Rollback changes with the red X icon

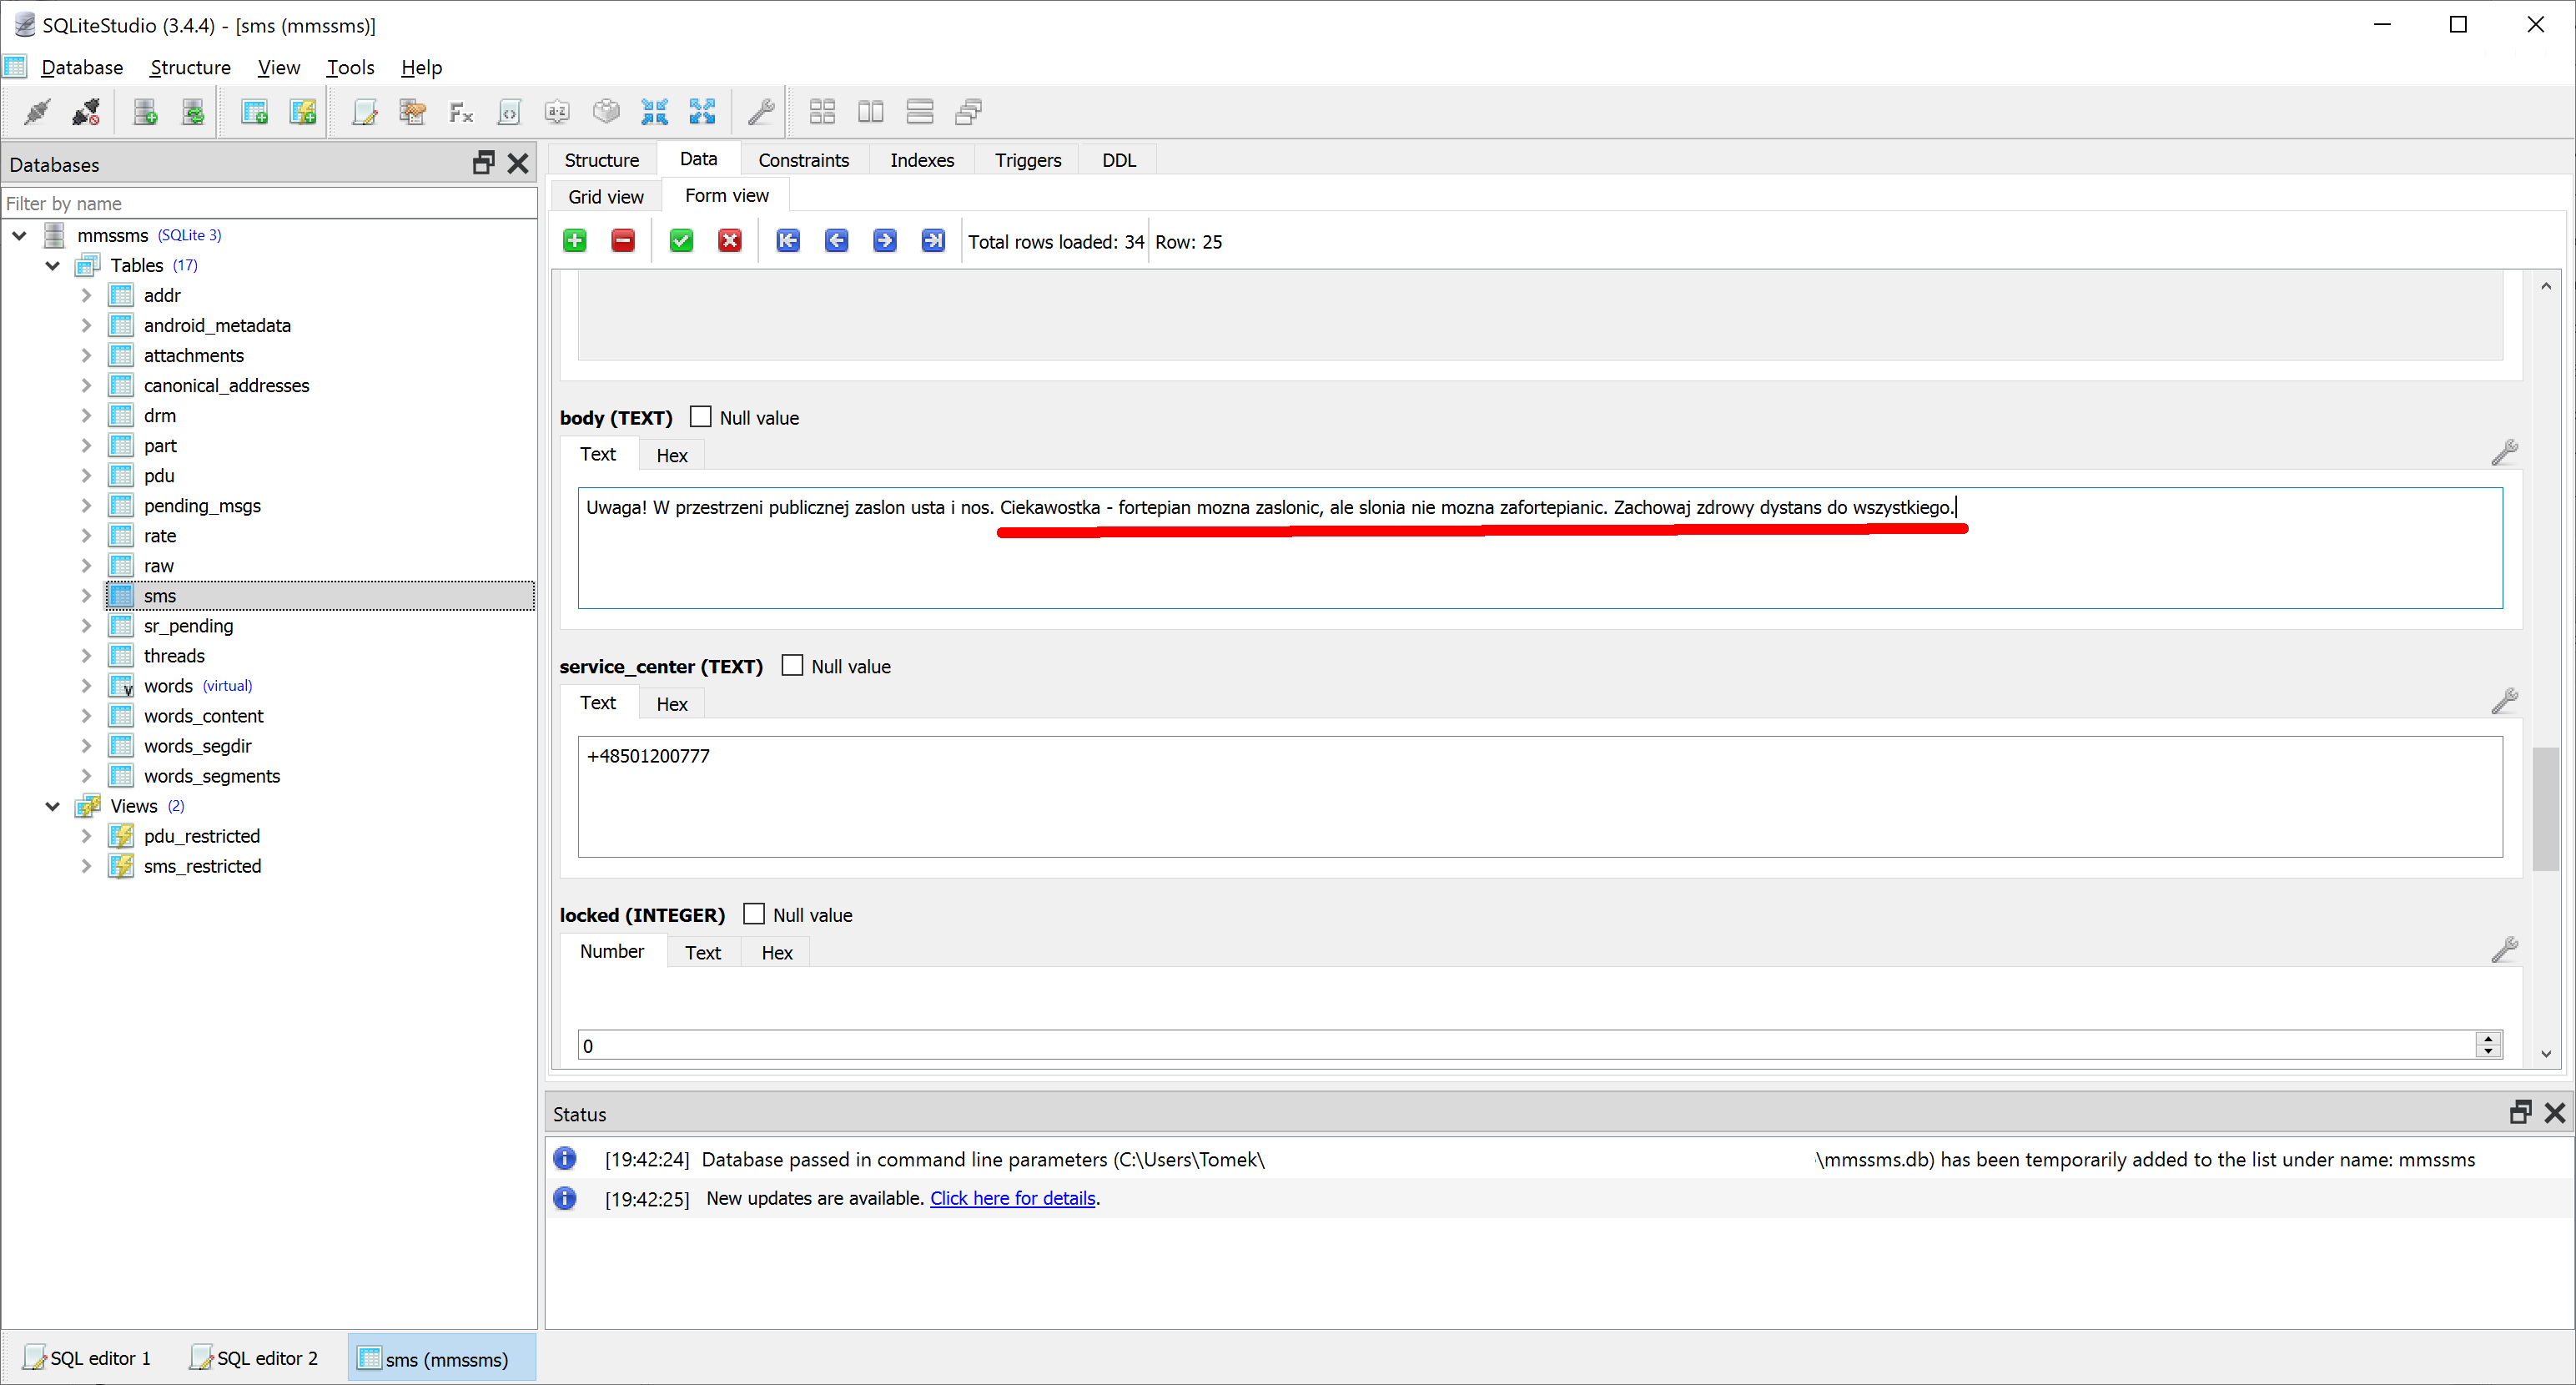(730, 241)
